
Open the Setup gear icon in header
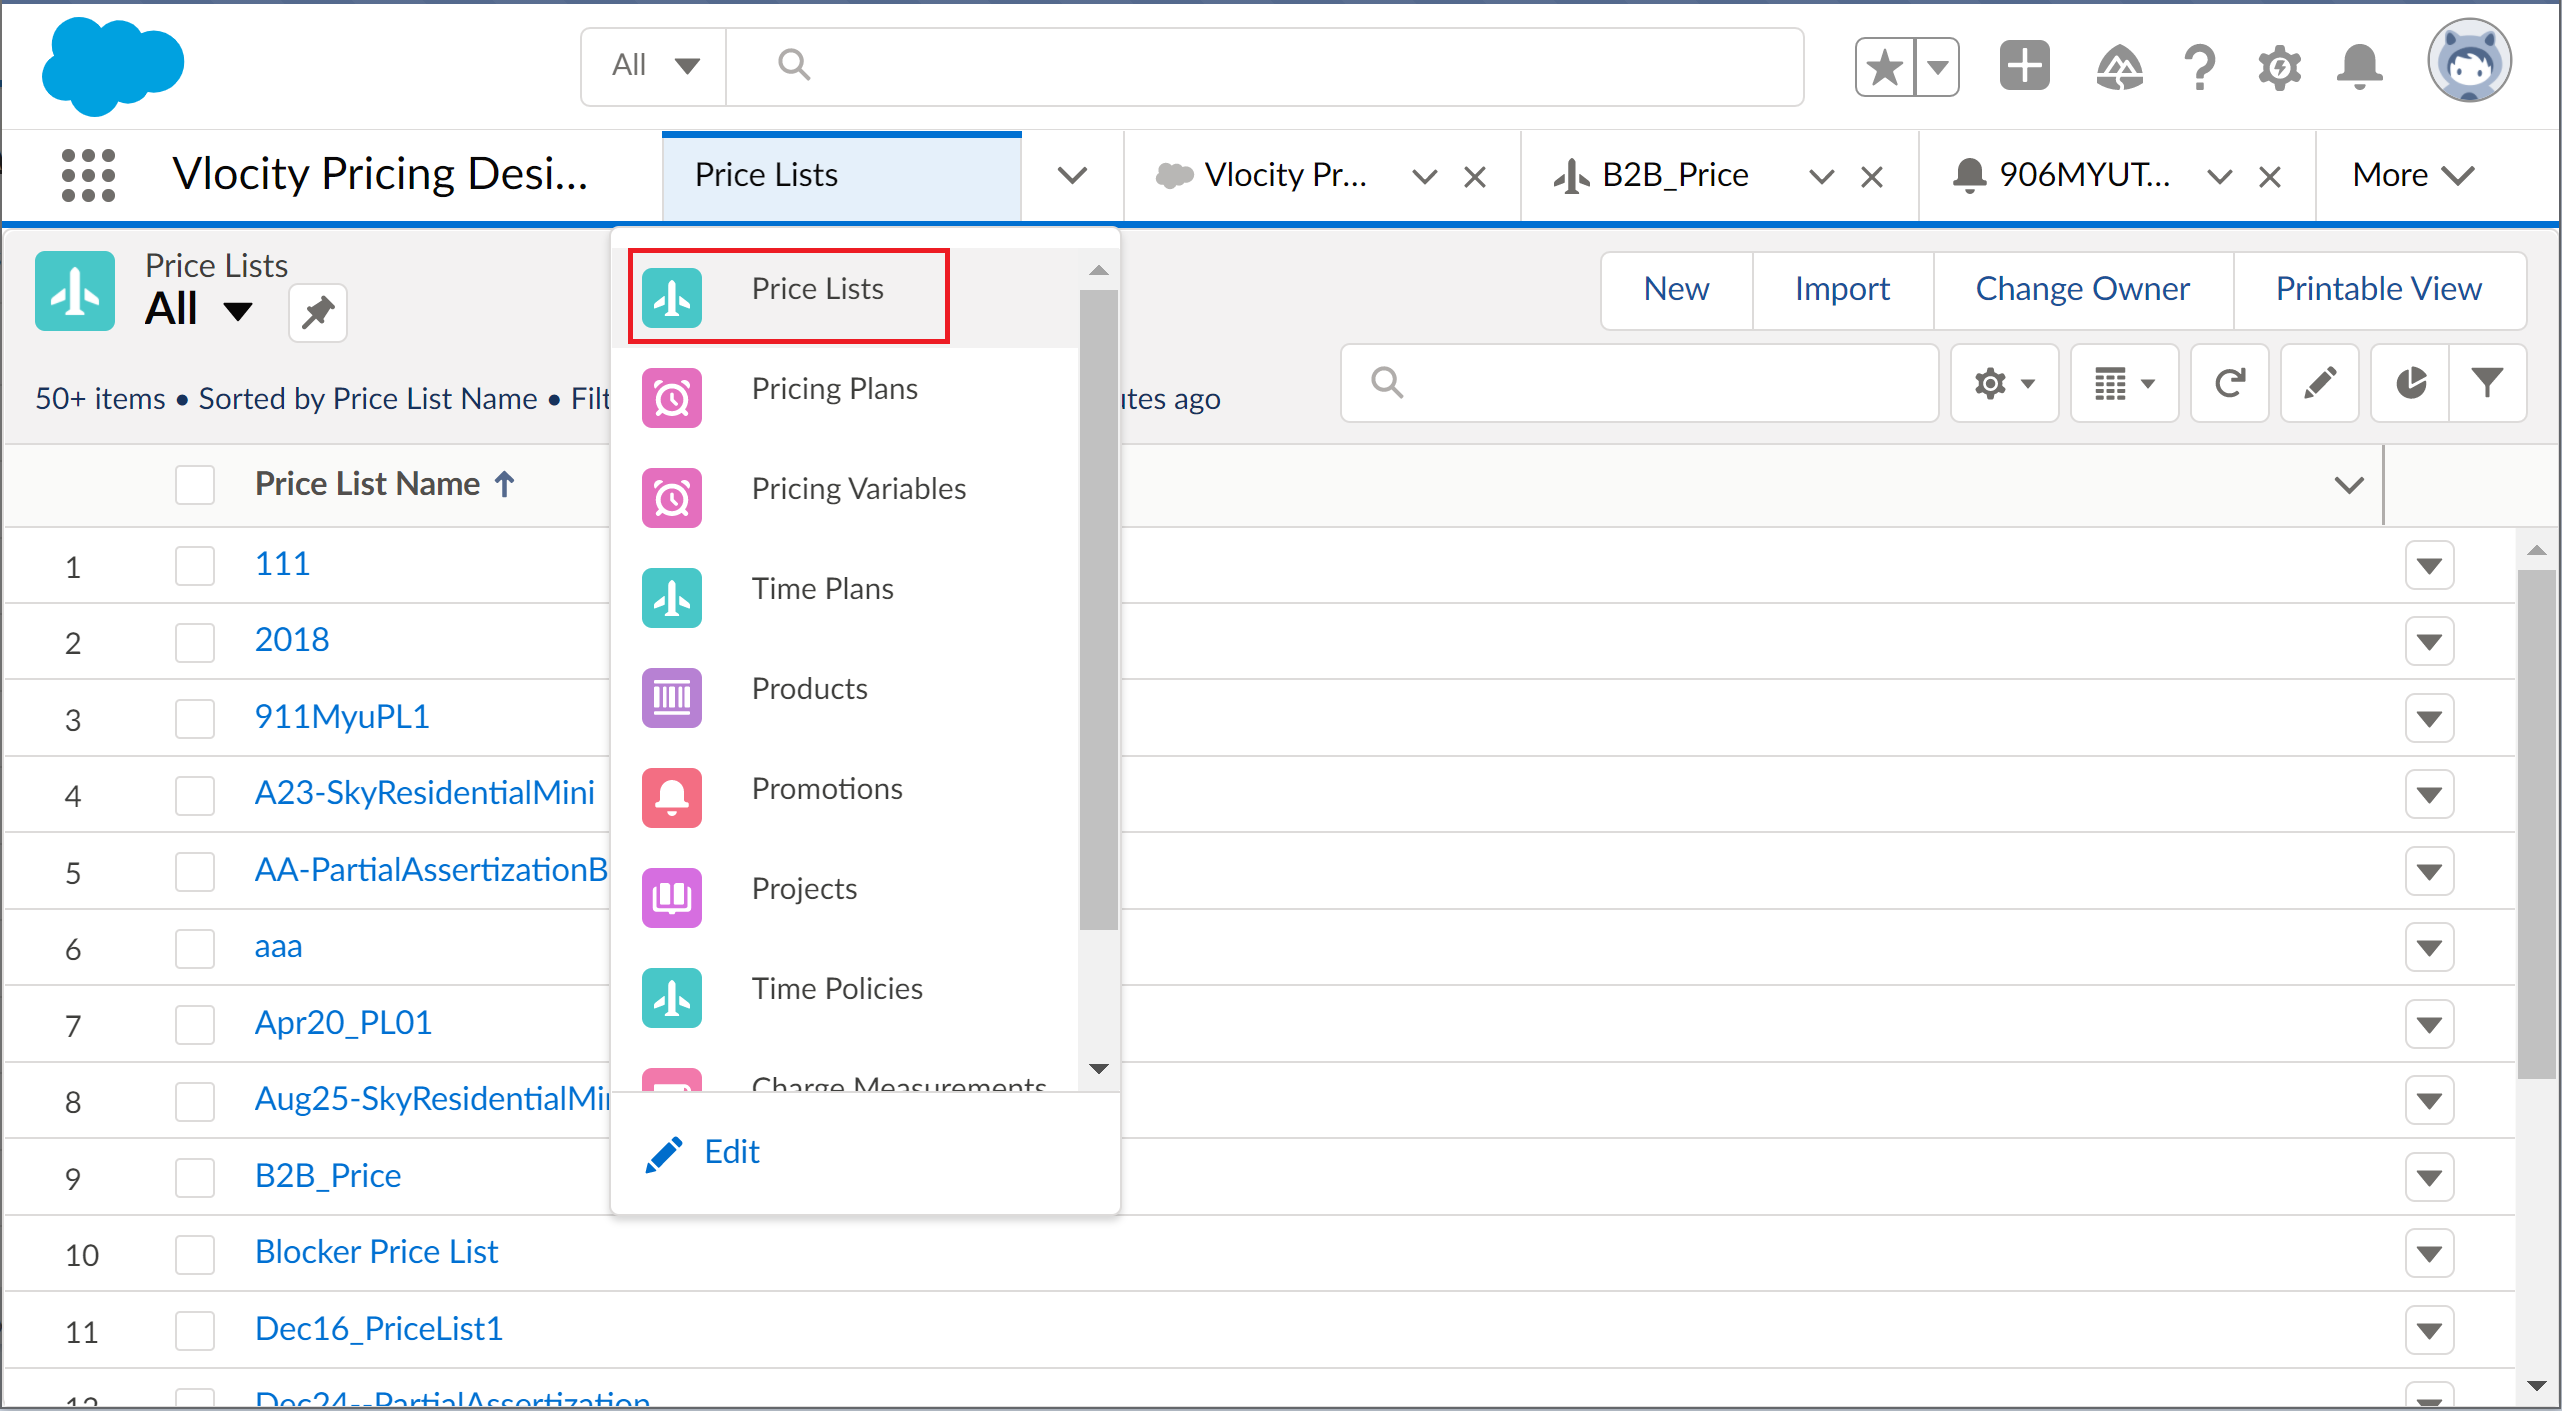click(x=2279, y=68)
